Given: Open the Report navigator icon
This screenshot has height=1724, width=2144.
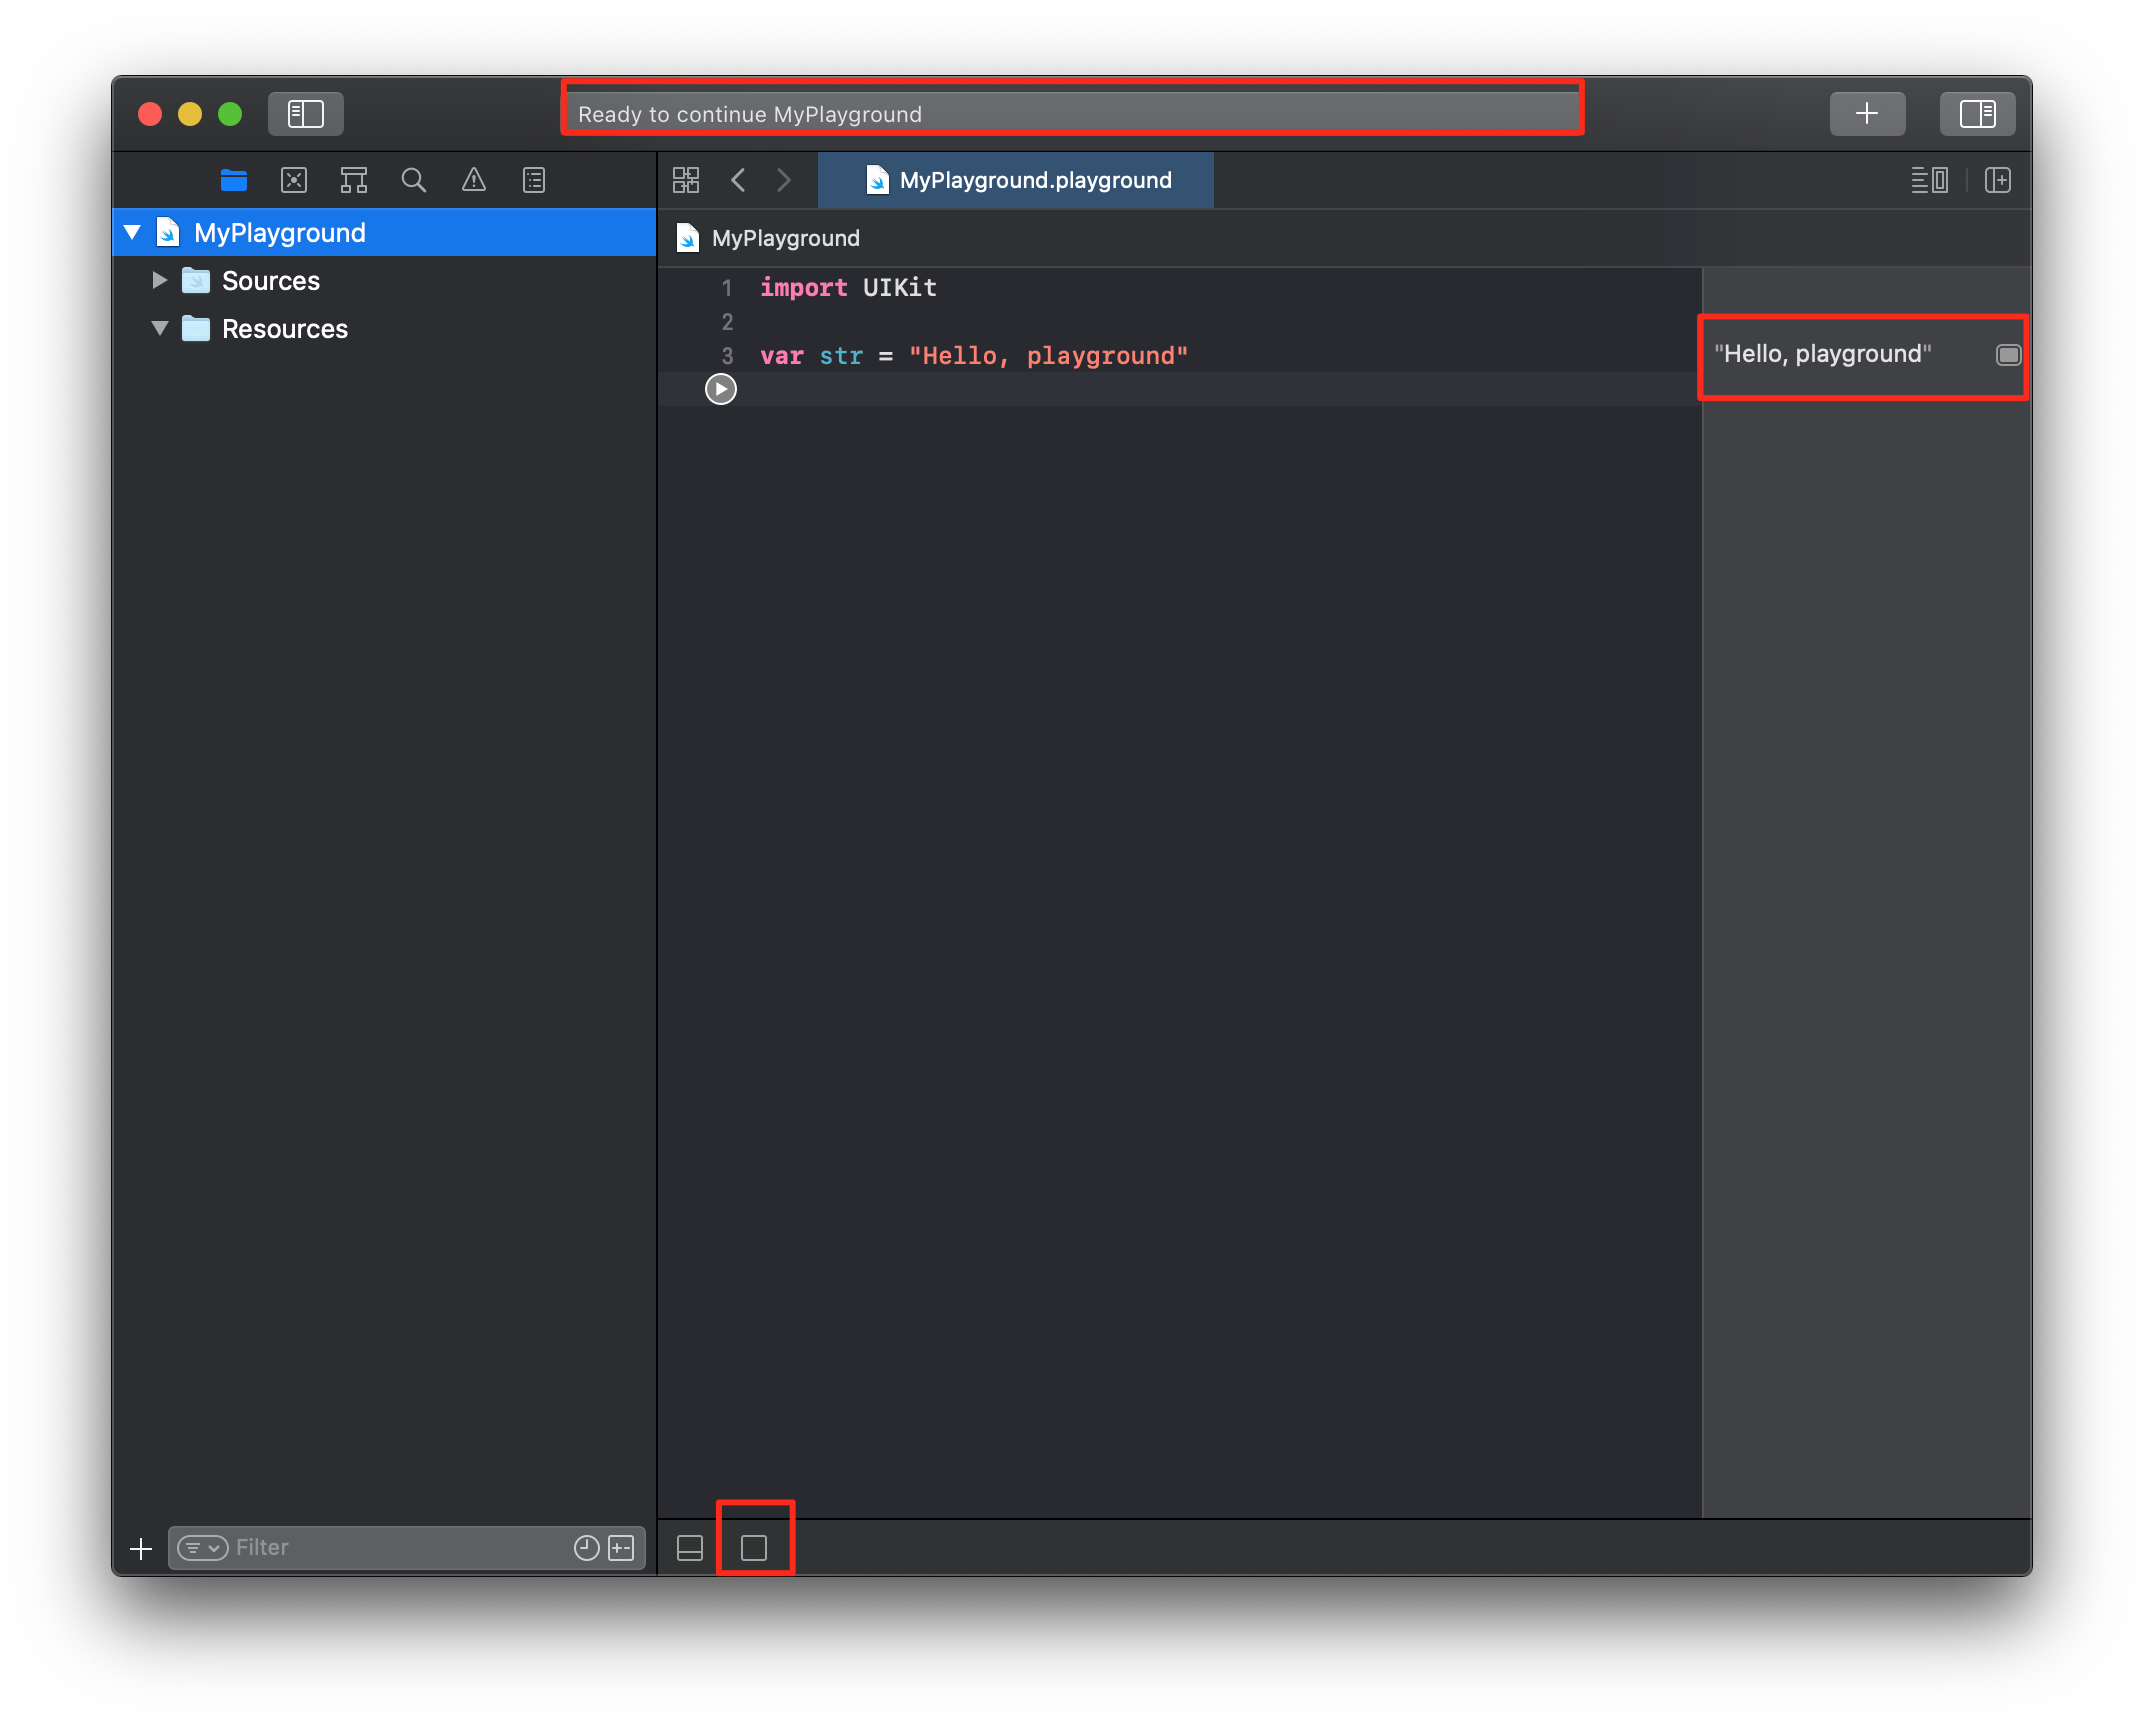Looking at the screenshot, I should [x=534, y=180].
